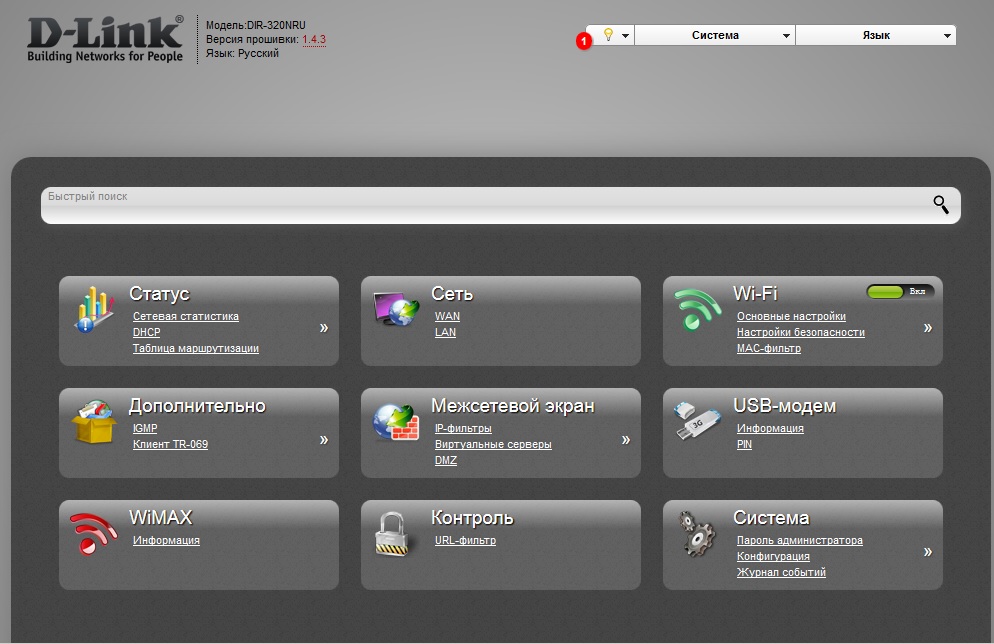Open Пароль администратора link

pyautogui.click(x=799, y=541)
